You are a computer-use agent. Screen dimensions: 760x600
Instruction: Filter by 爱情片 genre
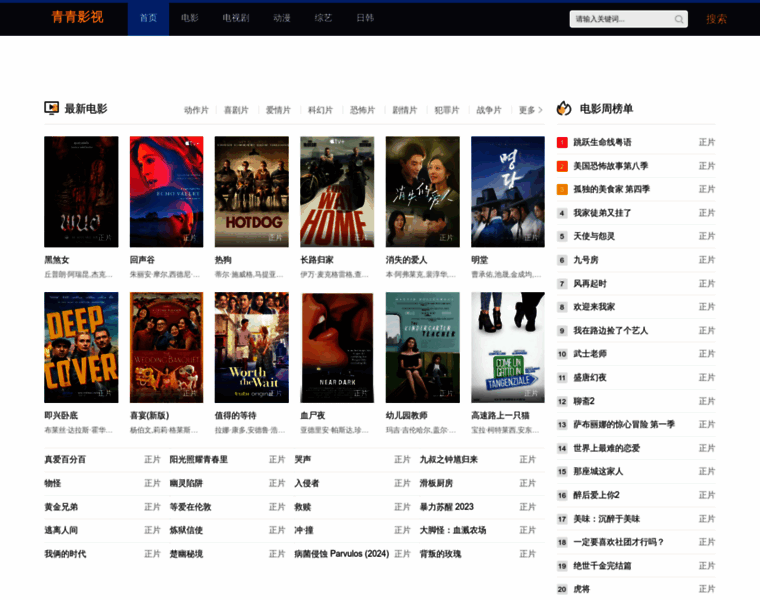(278, 110)
